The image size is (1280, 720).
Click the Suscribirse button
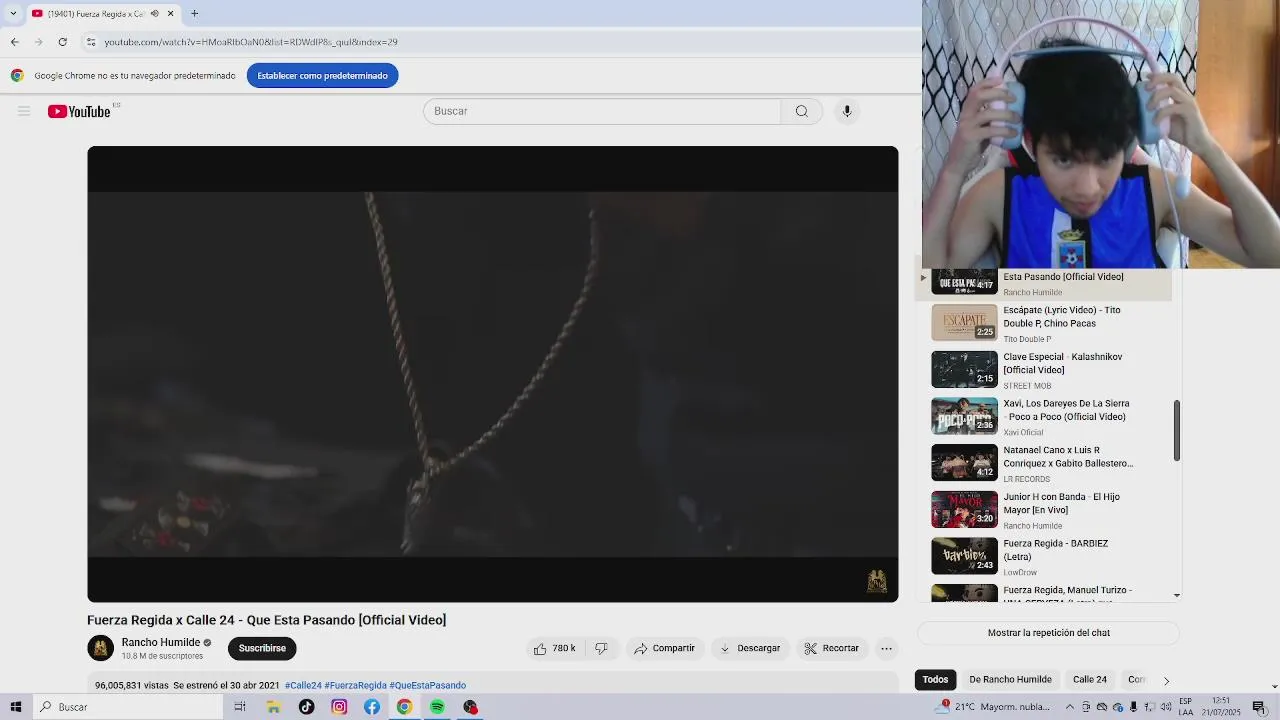[x=262, y=648]
